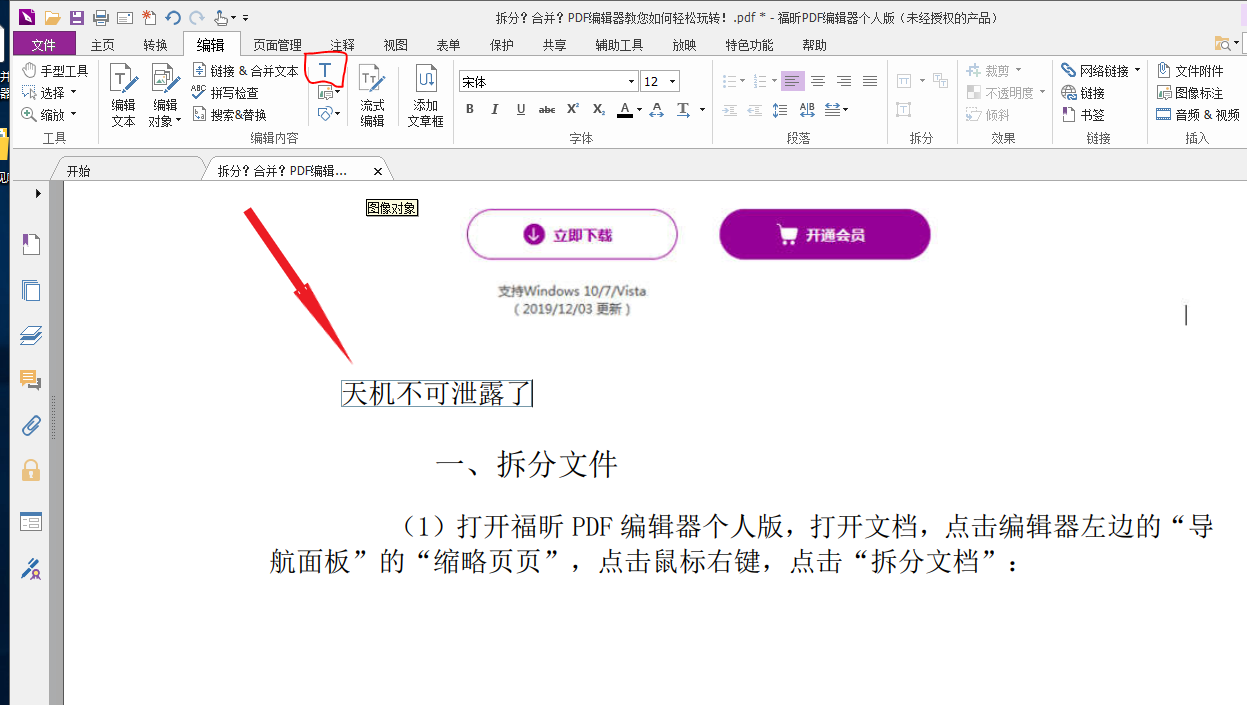The height and width of the screenshot is (705, 1247).
Task: Click the 立即下载 button
Action: [572, 235]
